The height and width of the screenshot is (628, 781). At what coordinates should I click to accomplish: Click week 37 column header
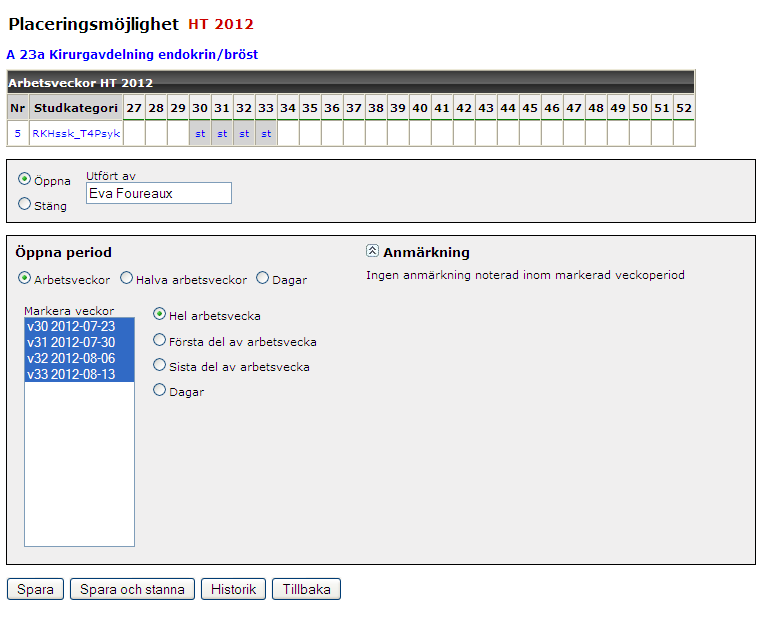(354, 108)
